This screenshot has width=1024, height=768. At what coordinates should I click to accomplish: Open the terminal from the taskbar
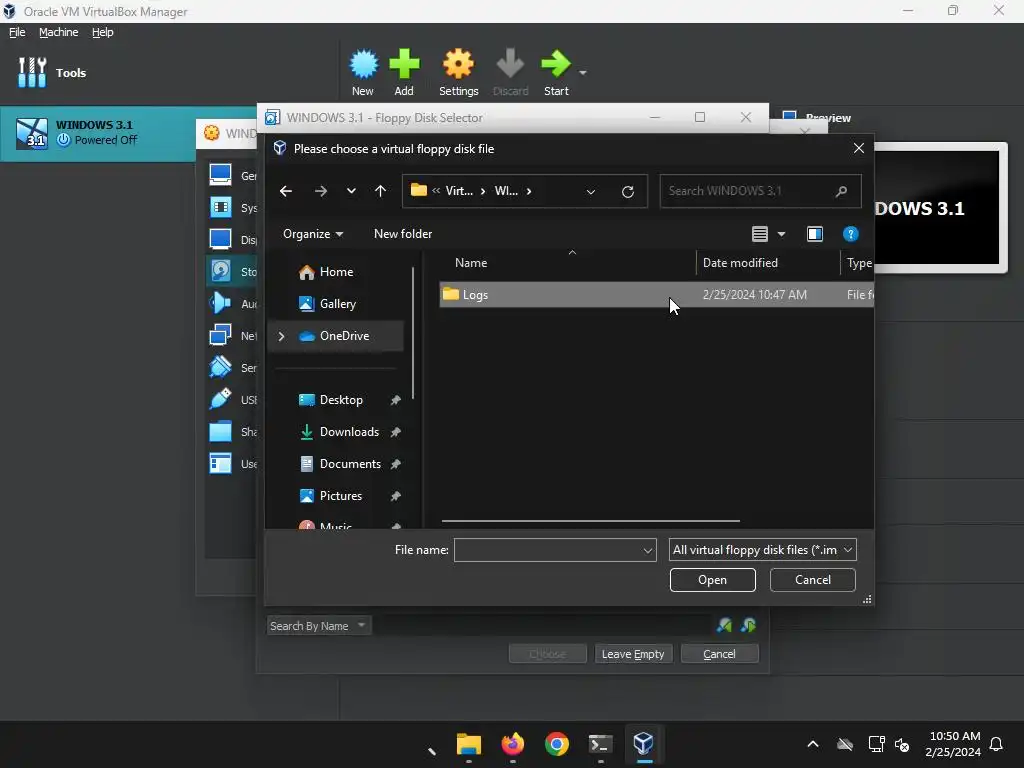click(x=600, y=744)
